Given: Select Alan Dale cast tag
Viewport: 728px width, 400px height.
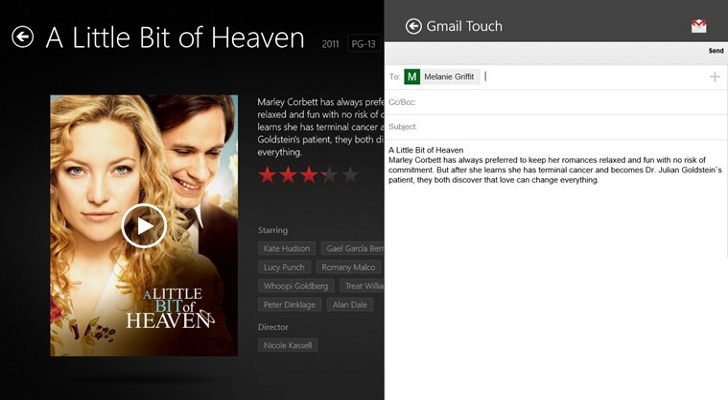Looking at the screenshot, I should (x=350, y=305).
